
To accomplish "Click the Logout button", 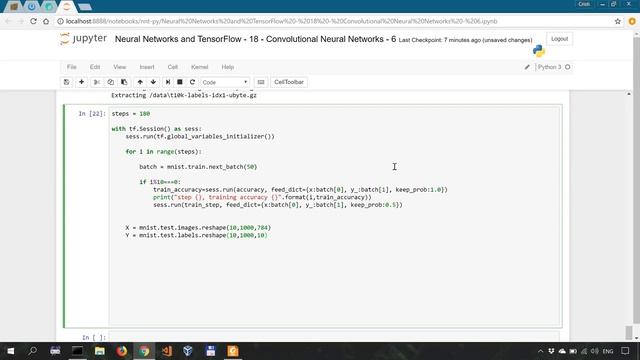I will point(559,39).
